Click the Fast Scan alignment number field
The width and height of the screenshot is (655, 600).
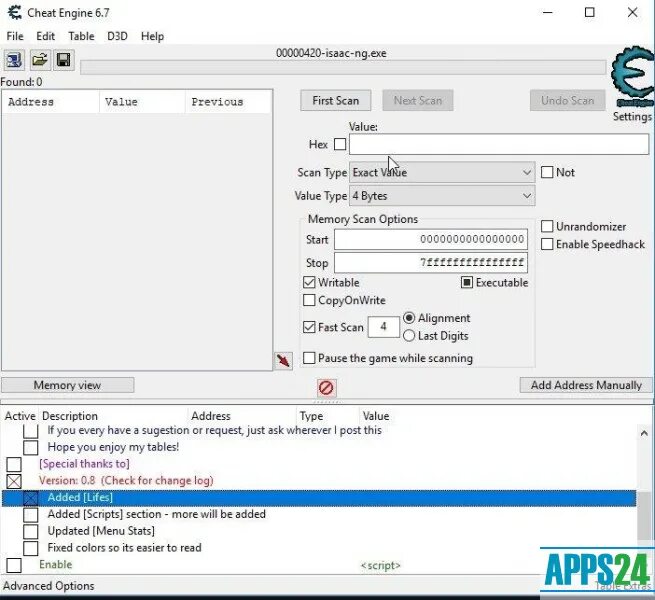383,327
